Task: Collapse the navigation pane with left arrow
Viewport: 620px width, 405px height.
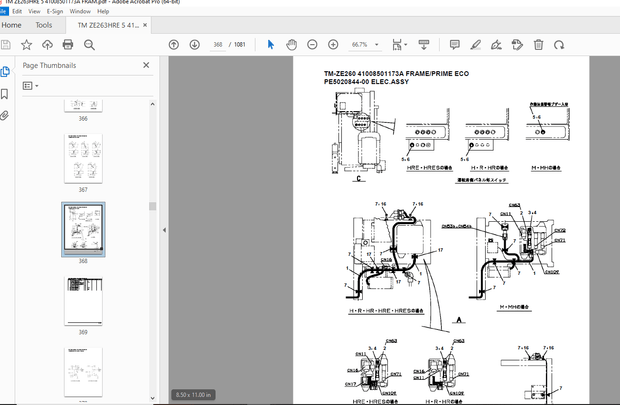Action: [x=165, y=229]
